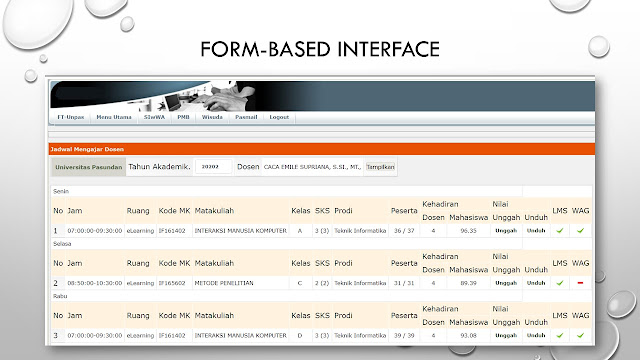Click the LMS checkmark in row 1
The image size is (640, 360).
[560, 231]
